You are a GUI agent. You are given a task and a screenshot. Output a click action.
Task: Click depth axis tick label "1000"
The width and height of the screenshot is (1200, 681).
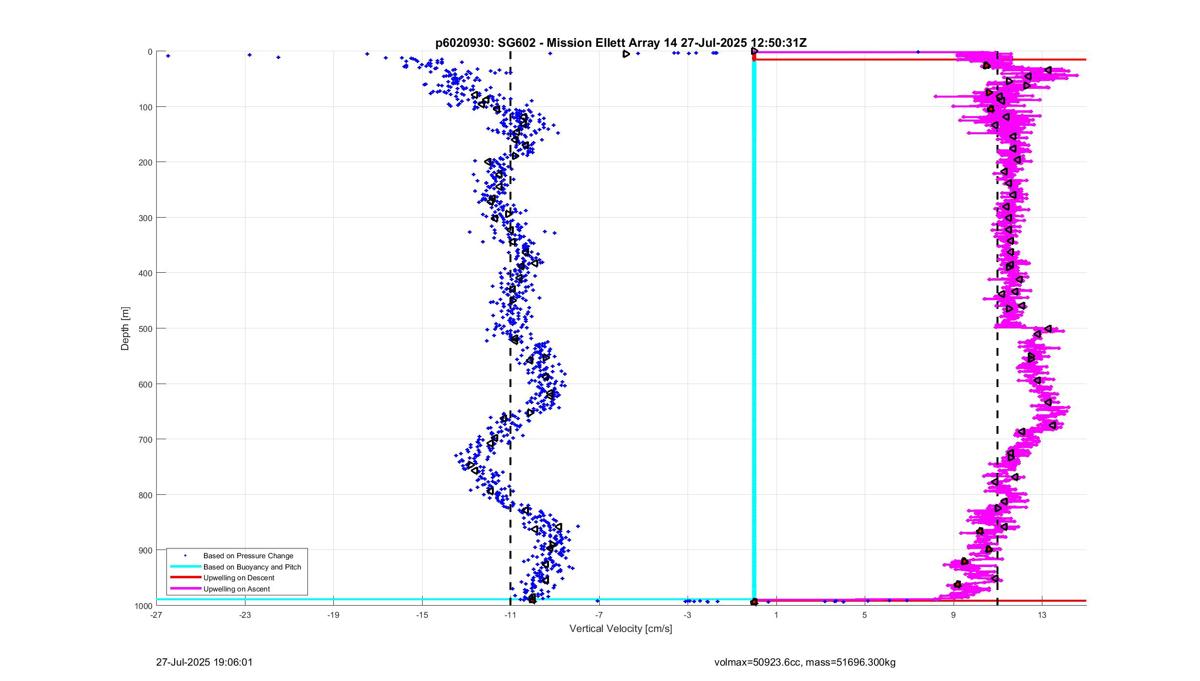click(143, 606)
